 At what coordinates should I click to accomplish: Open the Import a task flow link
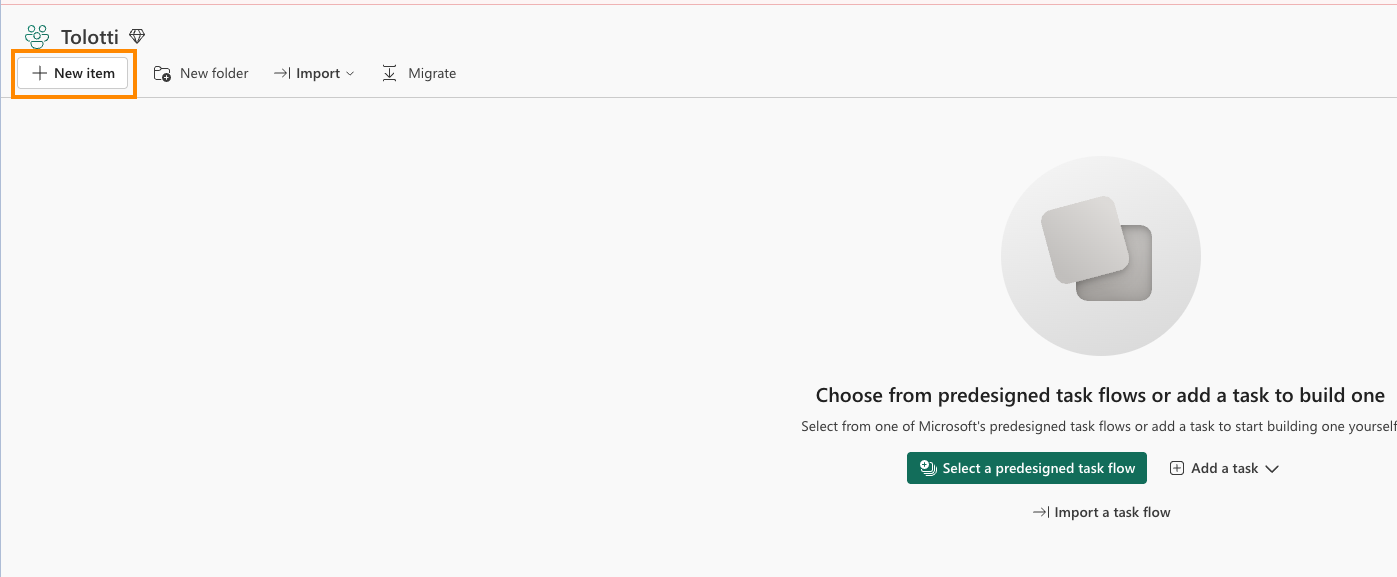click(1112, 512)
